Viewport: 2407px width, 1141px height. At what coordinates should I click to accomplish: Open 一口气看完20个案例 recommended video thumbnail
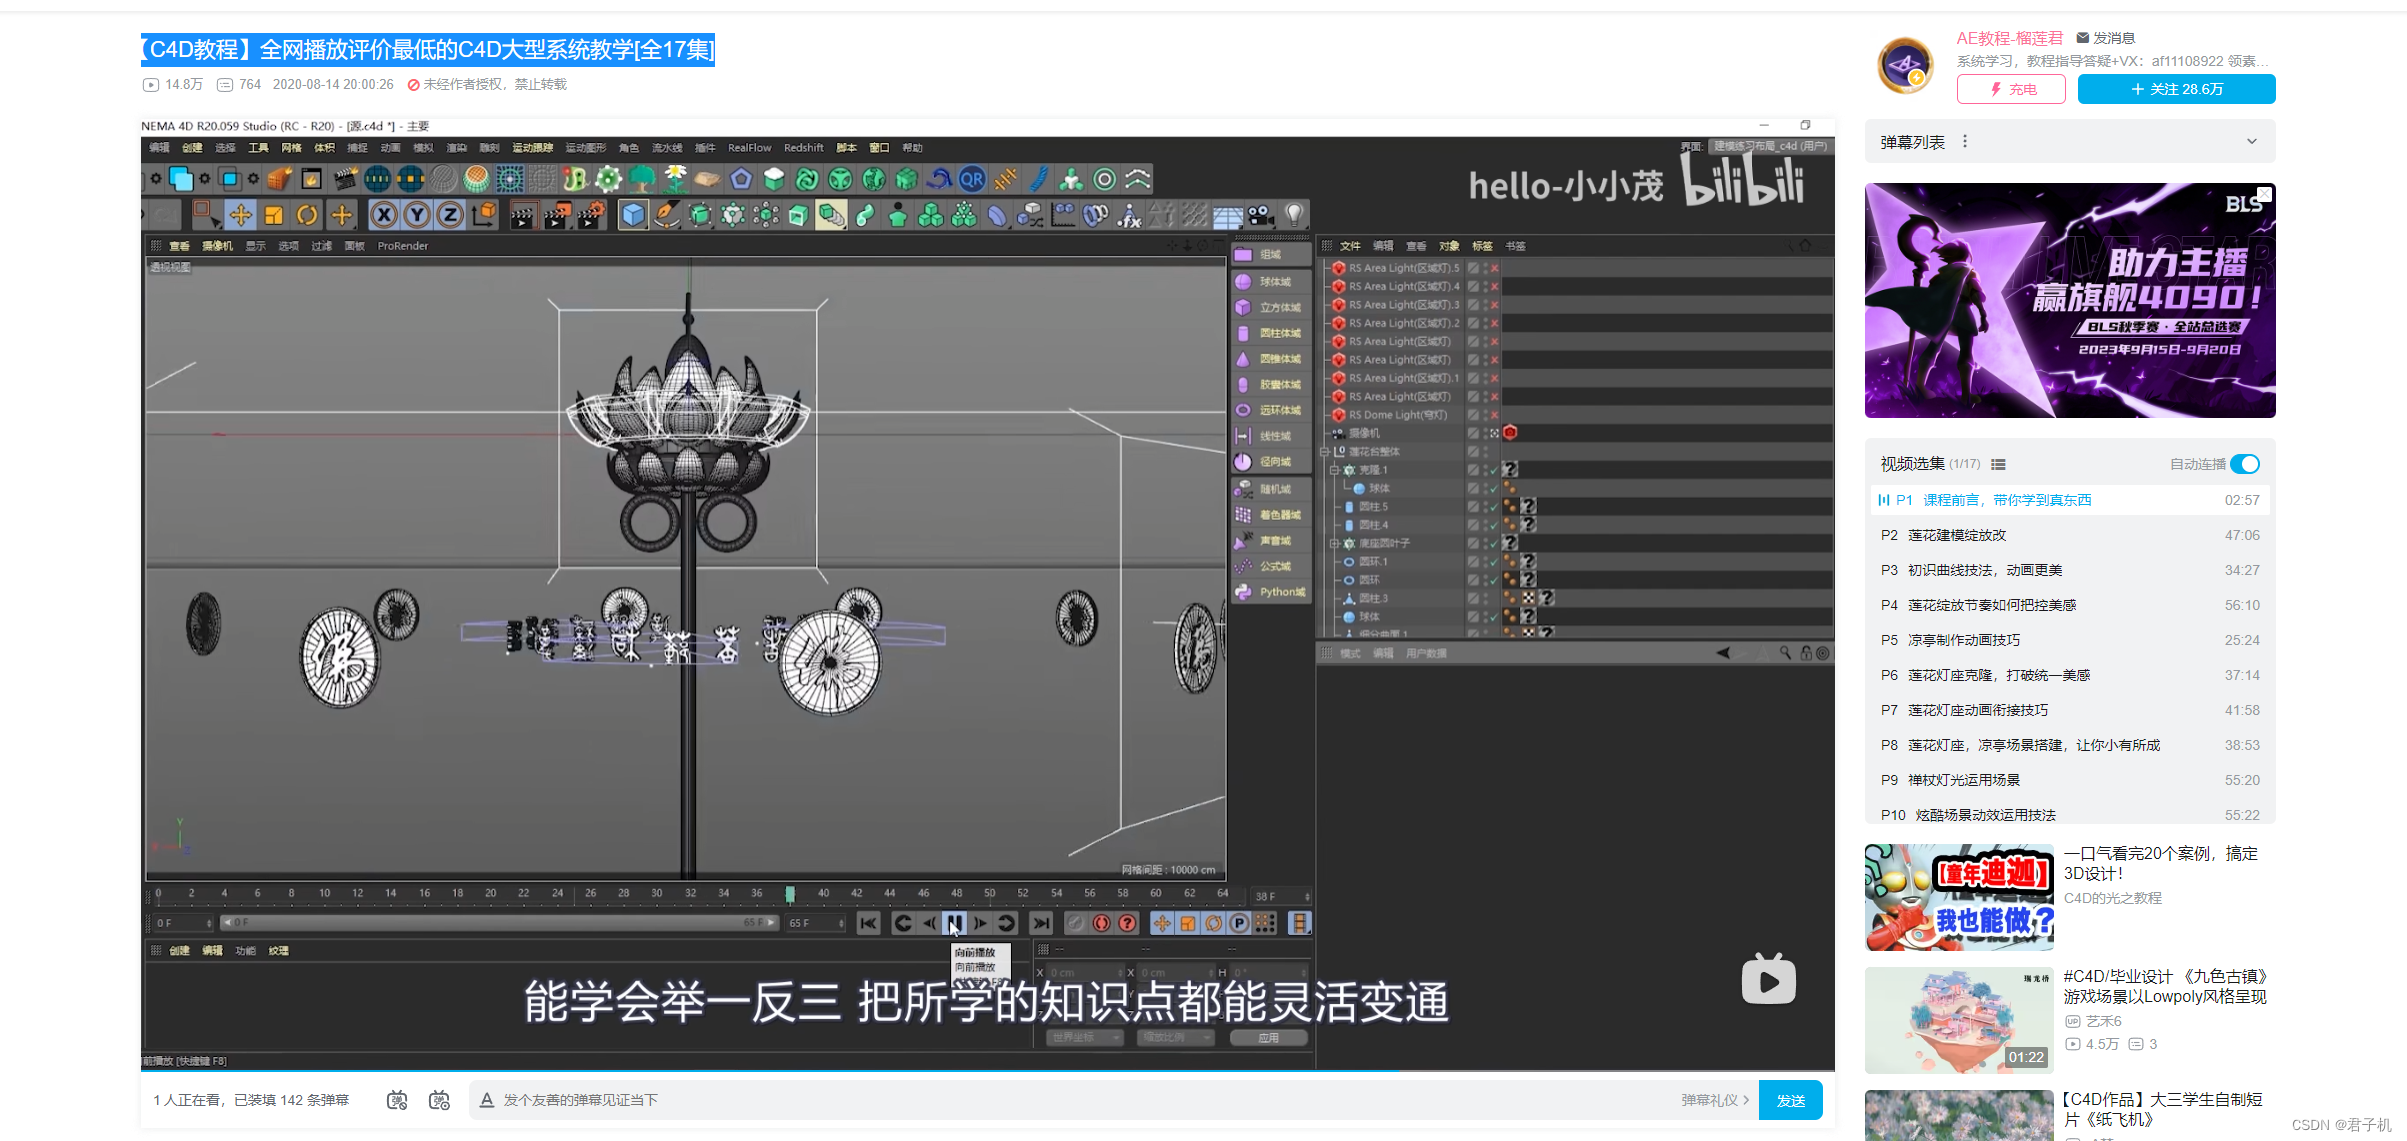[x=1958, y=897]
